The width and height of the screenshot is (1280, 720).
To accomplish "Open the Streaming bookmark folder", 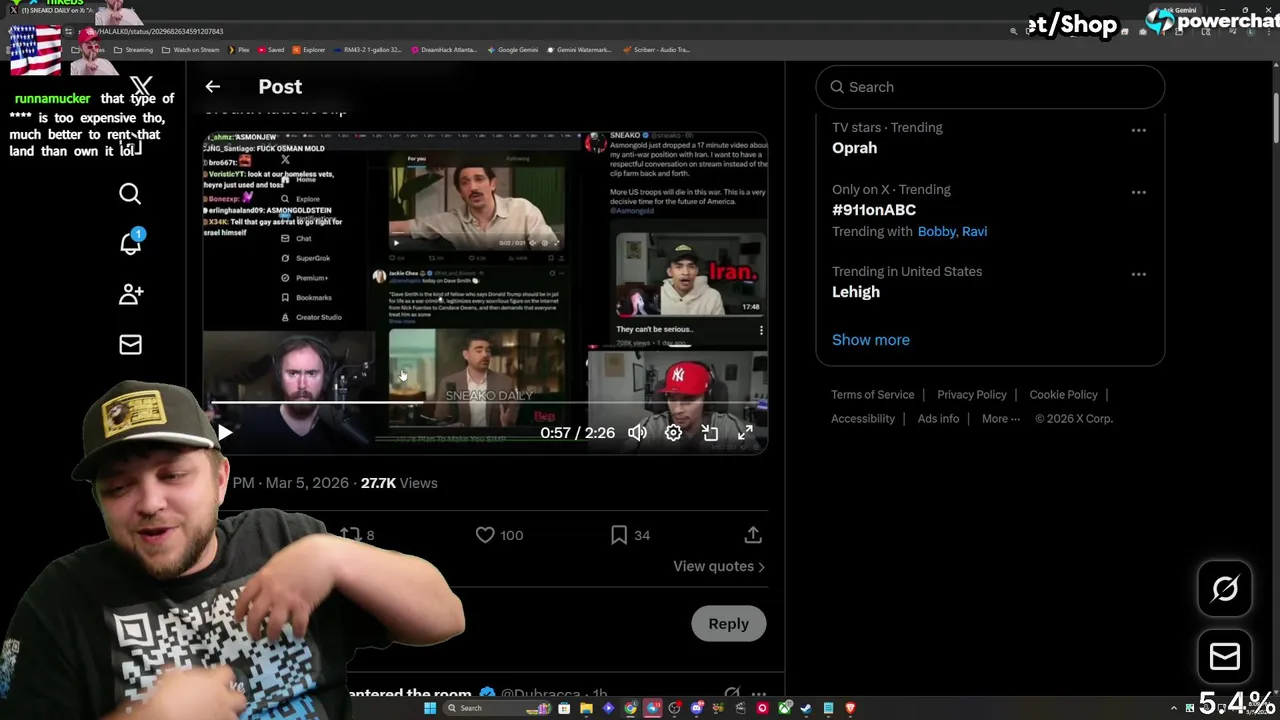I will [x=133, y=49].
